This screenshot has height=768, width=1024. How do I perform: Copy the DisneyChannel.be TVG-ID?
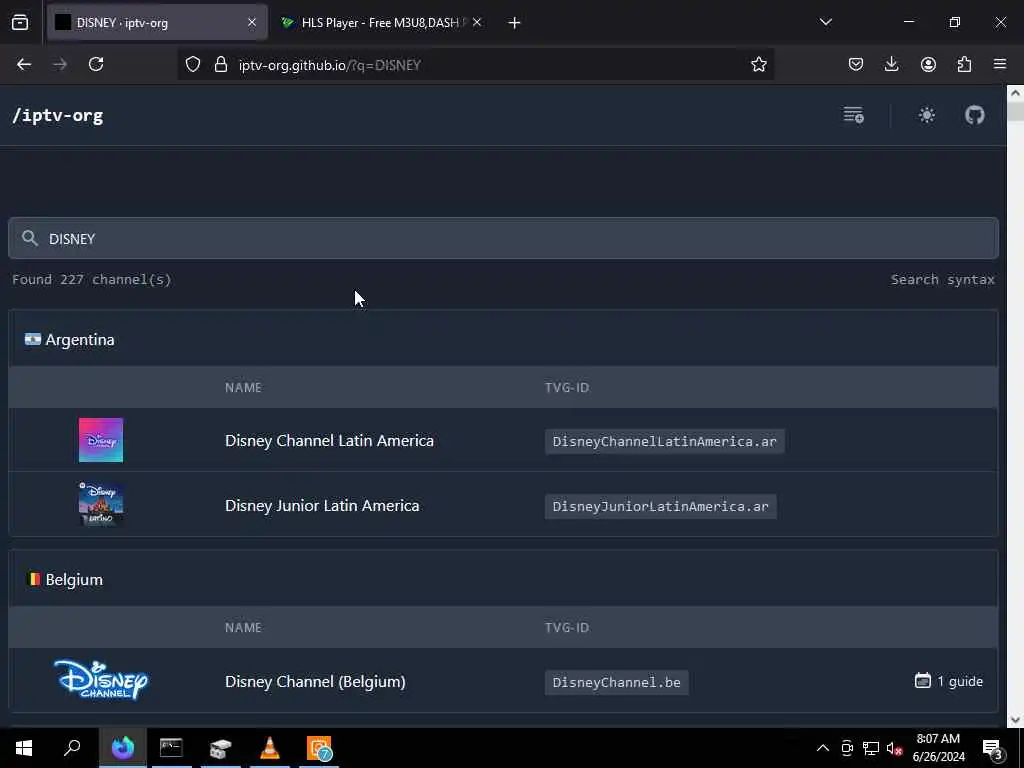[x=616, y=682]
